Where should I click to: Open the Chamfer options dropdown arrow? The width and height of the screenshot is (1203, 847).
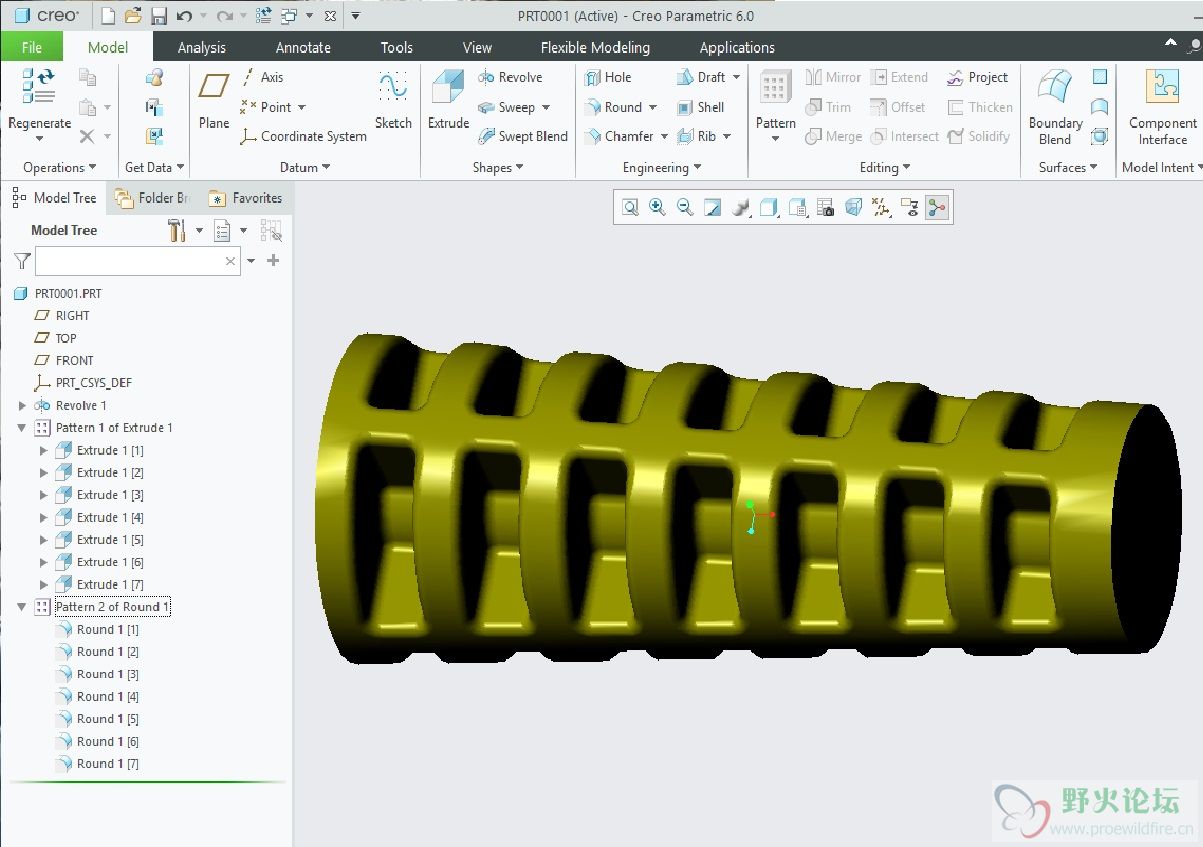[x=664, y=136]
